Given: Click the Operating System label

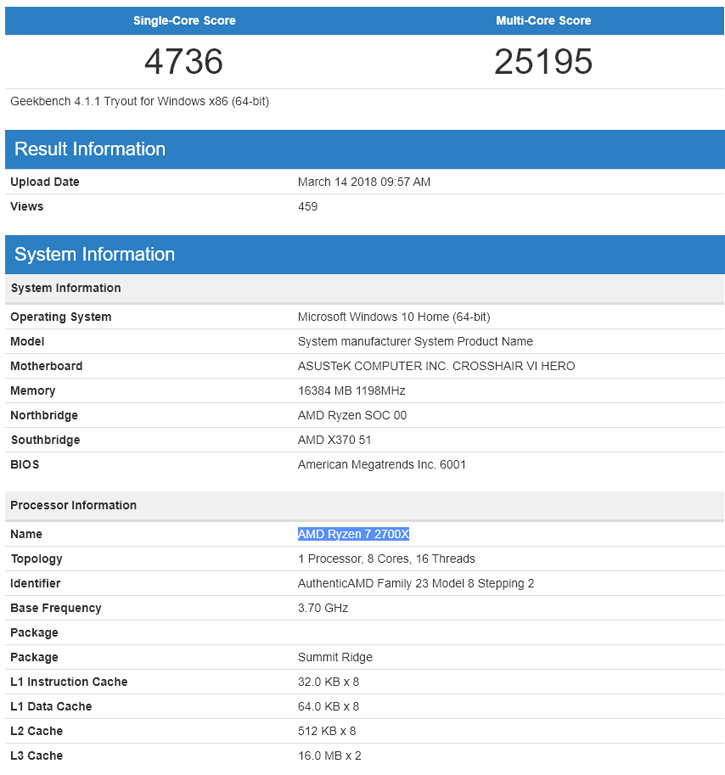Looking at the screenshot, I should tap(61, 317).
